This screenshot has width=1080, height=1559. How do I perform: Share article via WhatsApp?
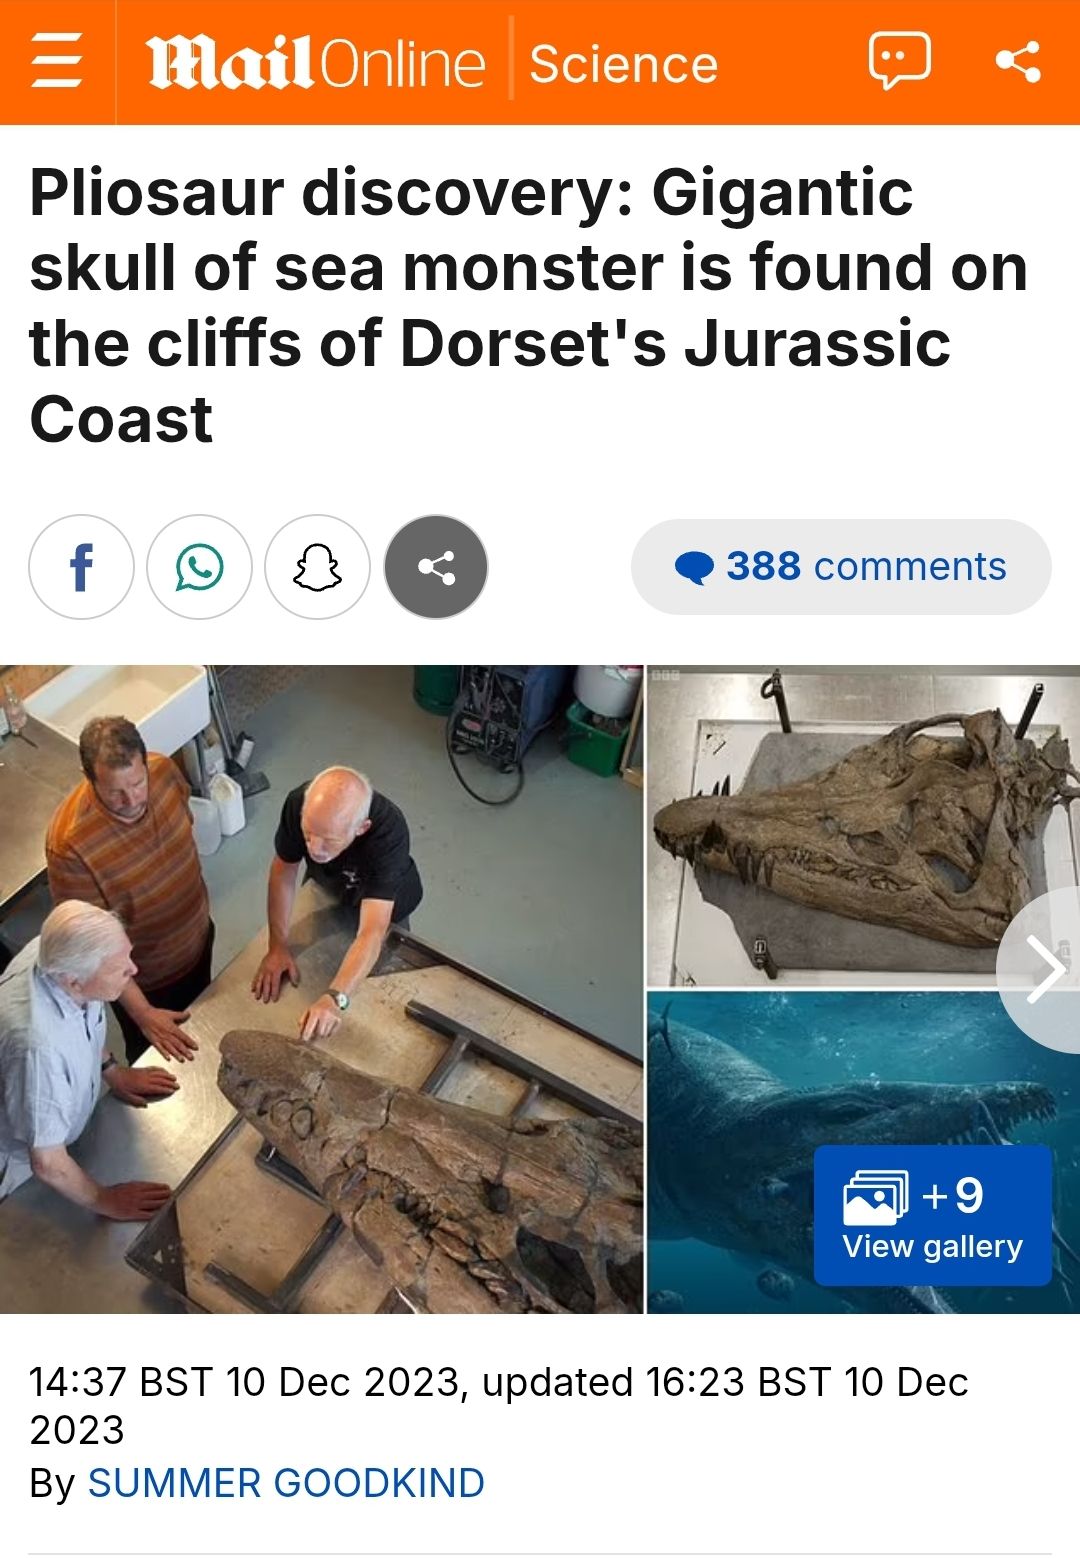point(199,567)
